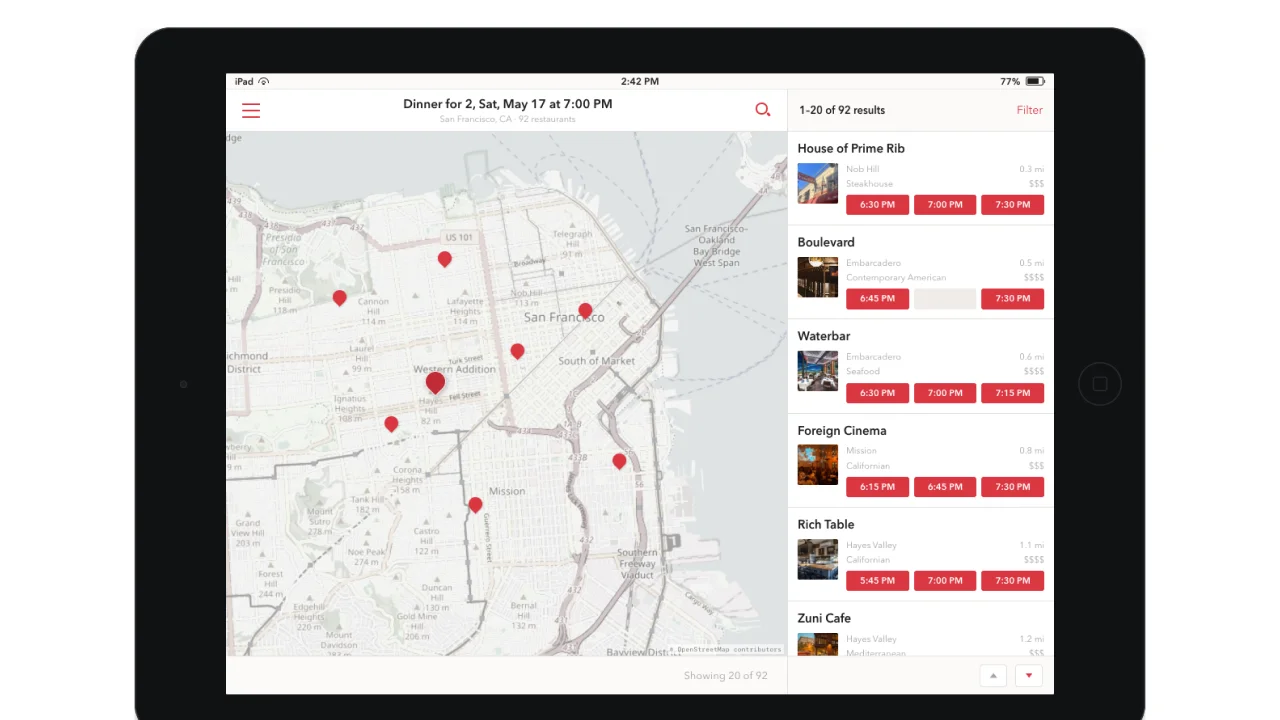Book Foreign Cinema at 6:45 PM

point(945,487)
